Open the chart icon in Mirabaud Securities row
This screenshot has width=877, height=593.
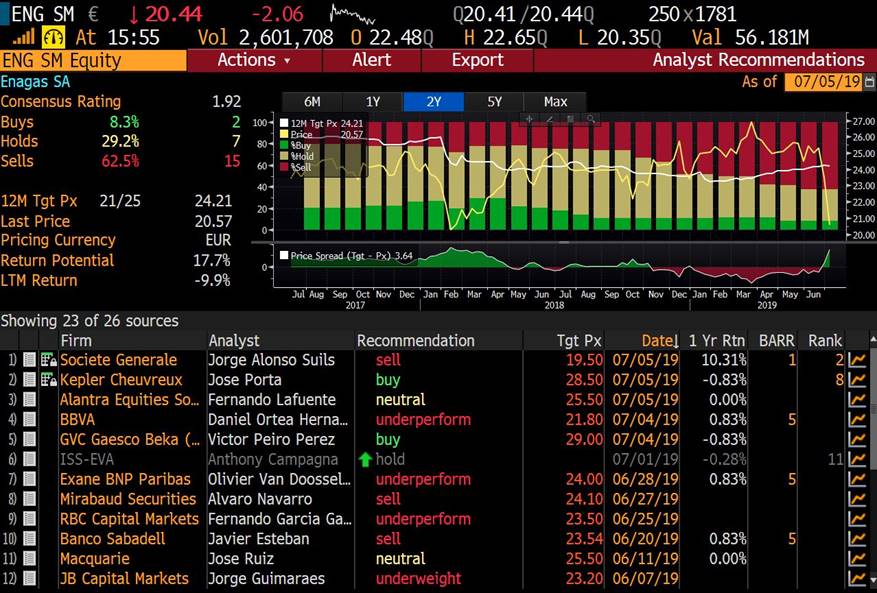tap(856, 500)
